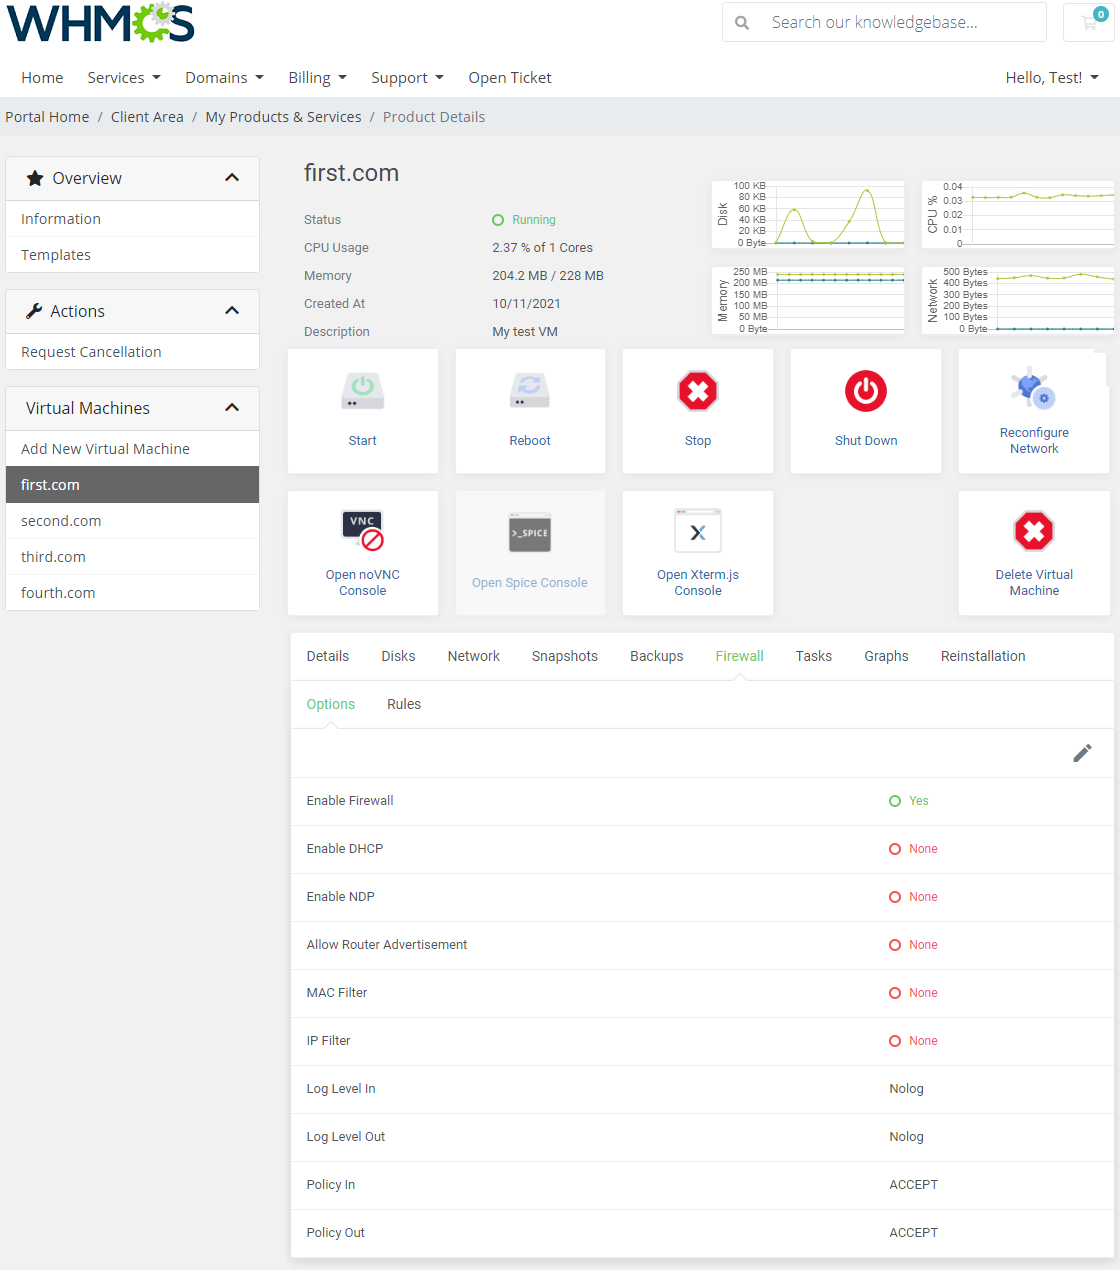Select the Firewall tab
Screen dimensions: 1120x1270
[x=740, y=656]
